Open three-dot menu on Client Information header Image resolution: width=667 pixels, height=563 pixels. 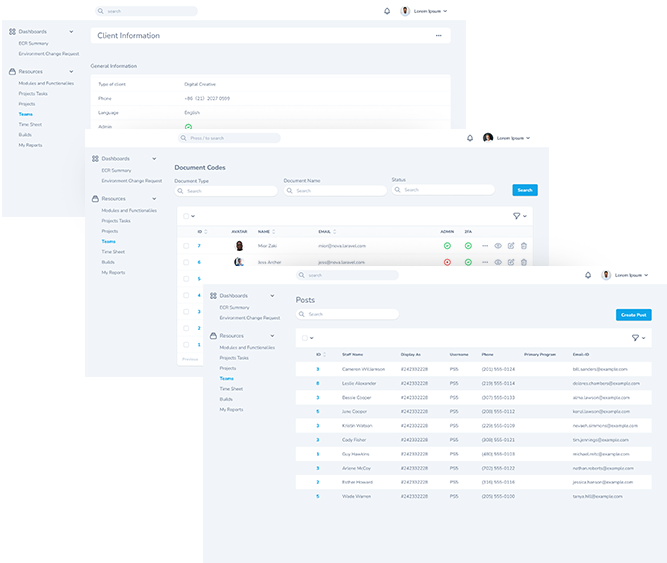pos(438,36)
